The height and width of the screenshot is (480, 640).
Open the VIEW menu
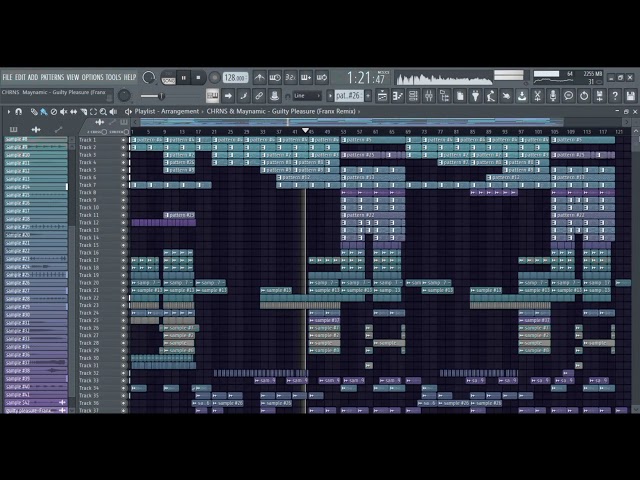tap(73, 77)
